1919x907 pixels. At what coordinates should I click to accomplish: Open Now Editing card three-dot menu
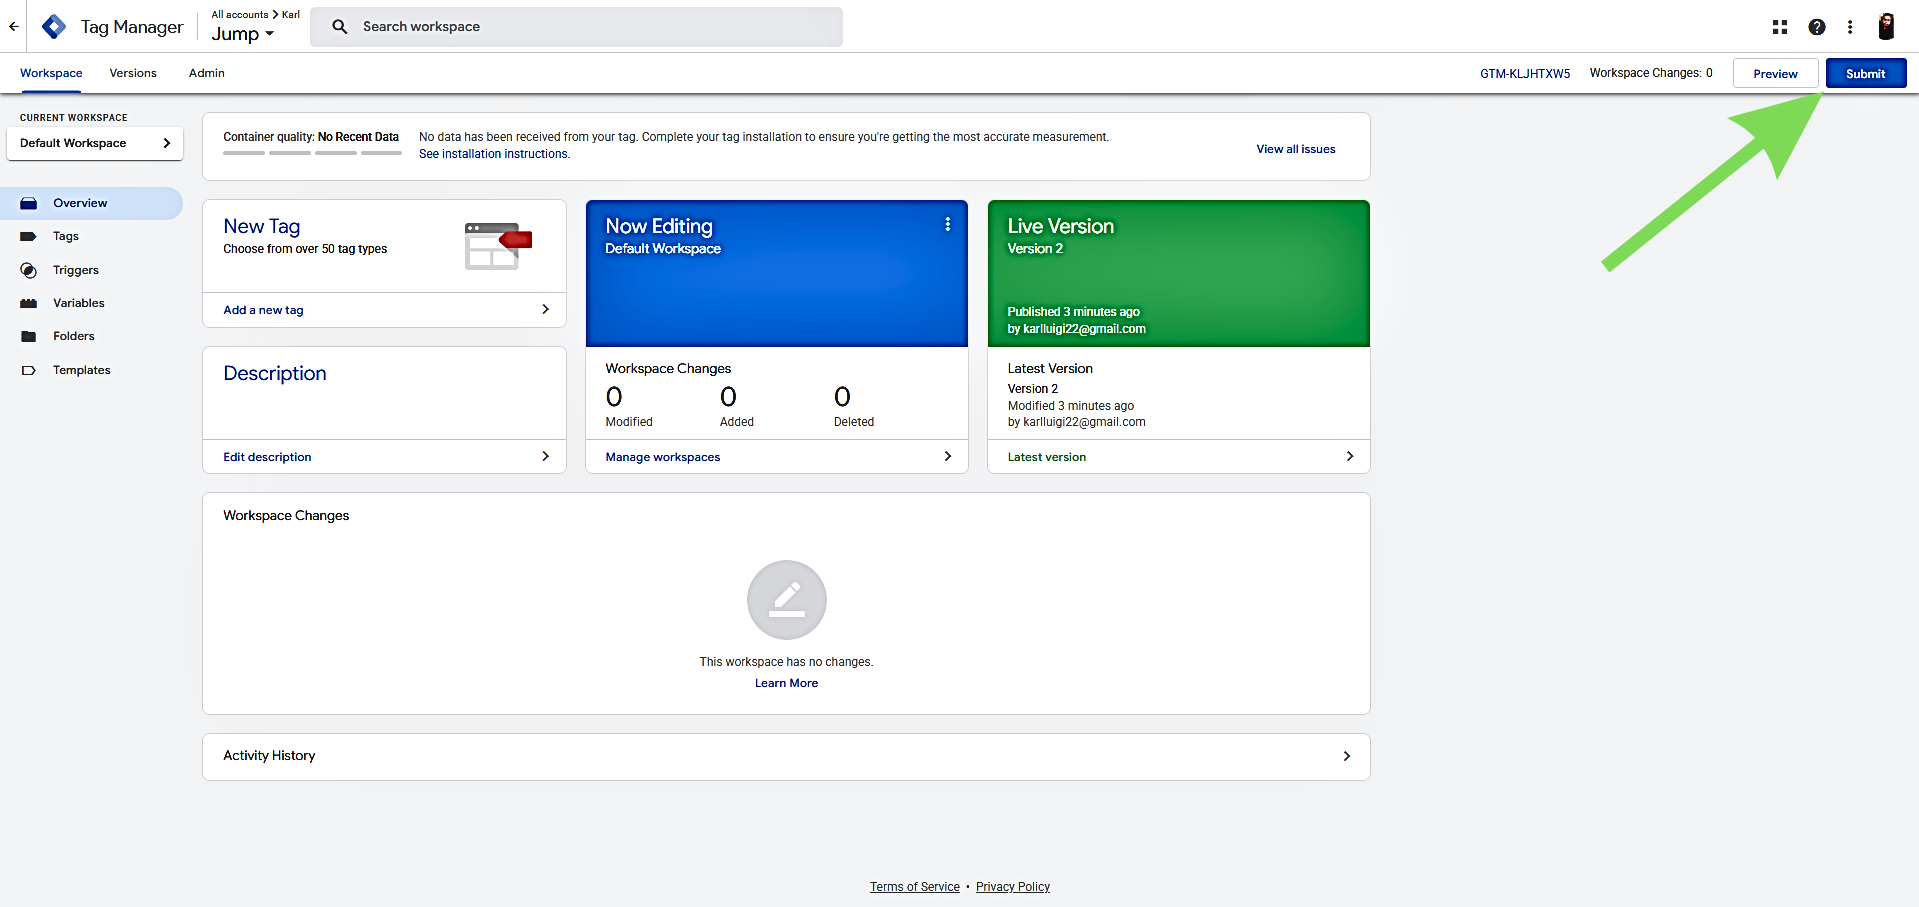point(947,225)
